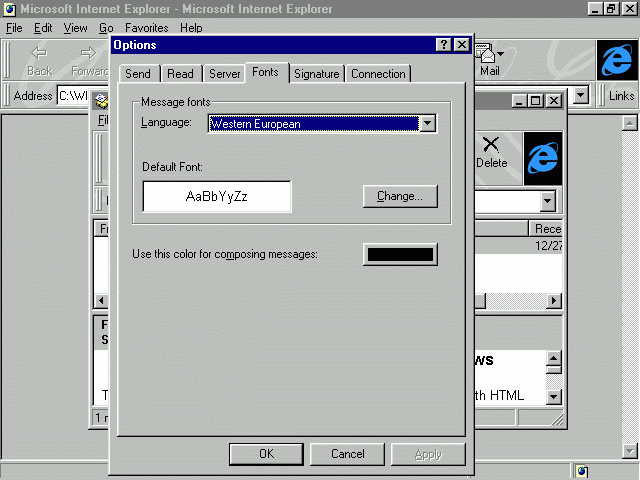
Task: Click the Received column header in mail window
Action: tap(546, 229)
